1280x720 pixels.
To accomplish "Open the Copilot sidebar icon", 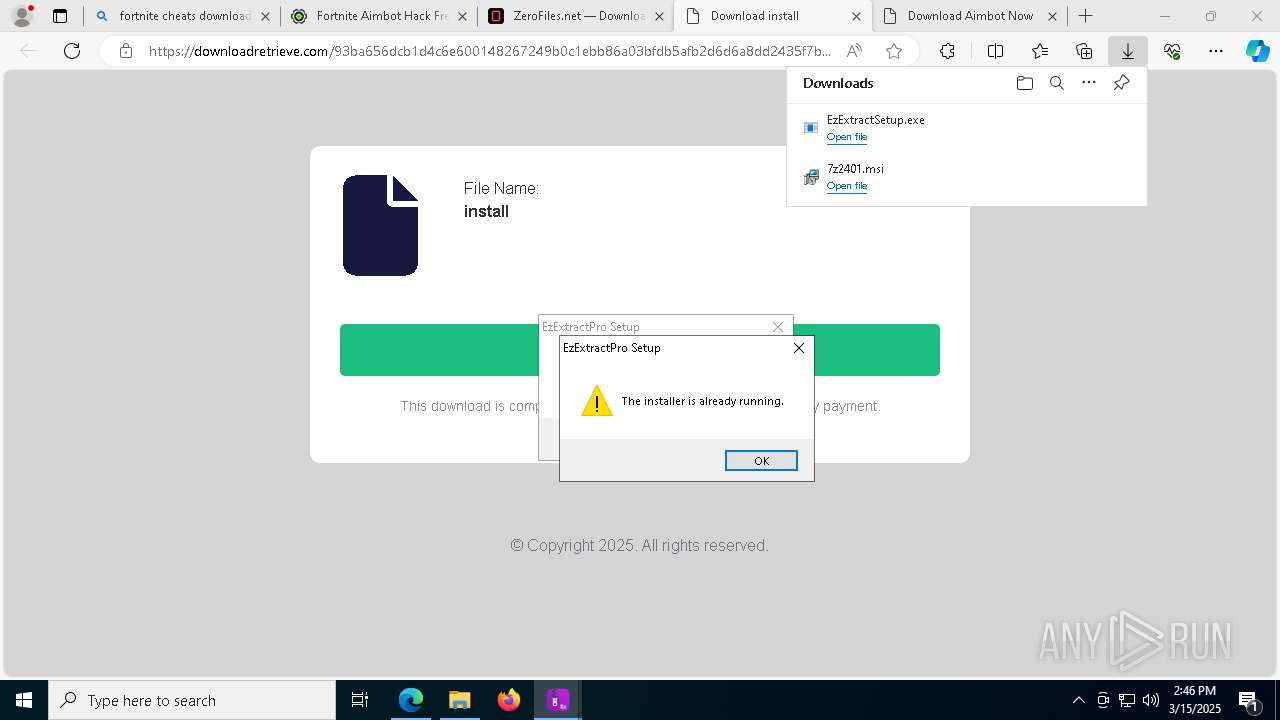I will point(1257,51).
